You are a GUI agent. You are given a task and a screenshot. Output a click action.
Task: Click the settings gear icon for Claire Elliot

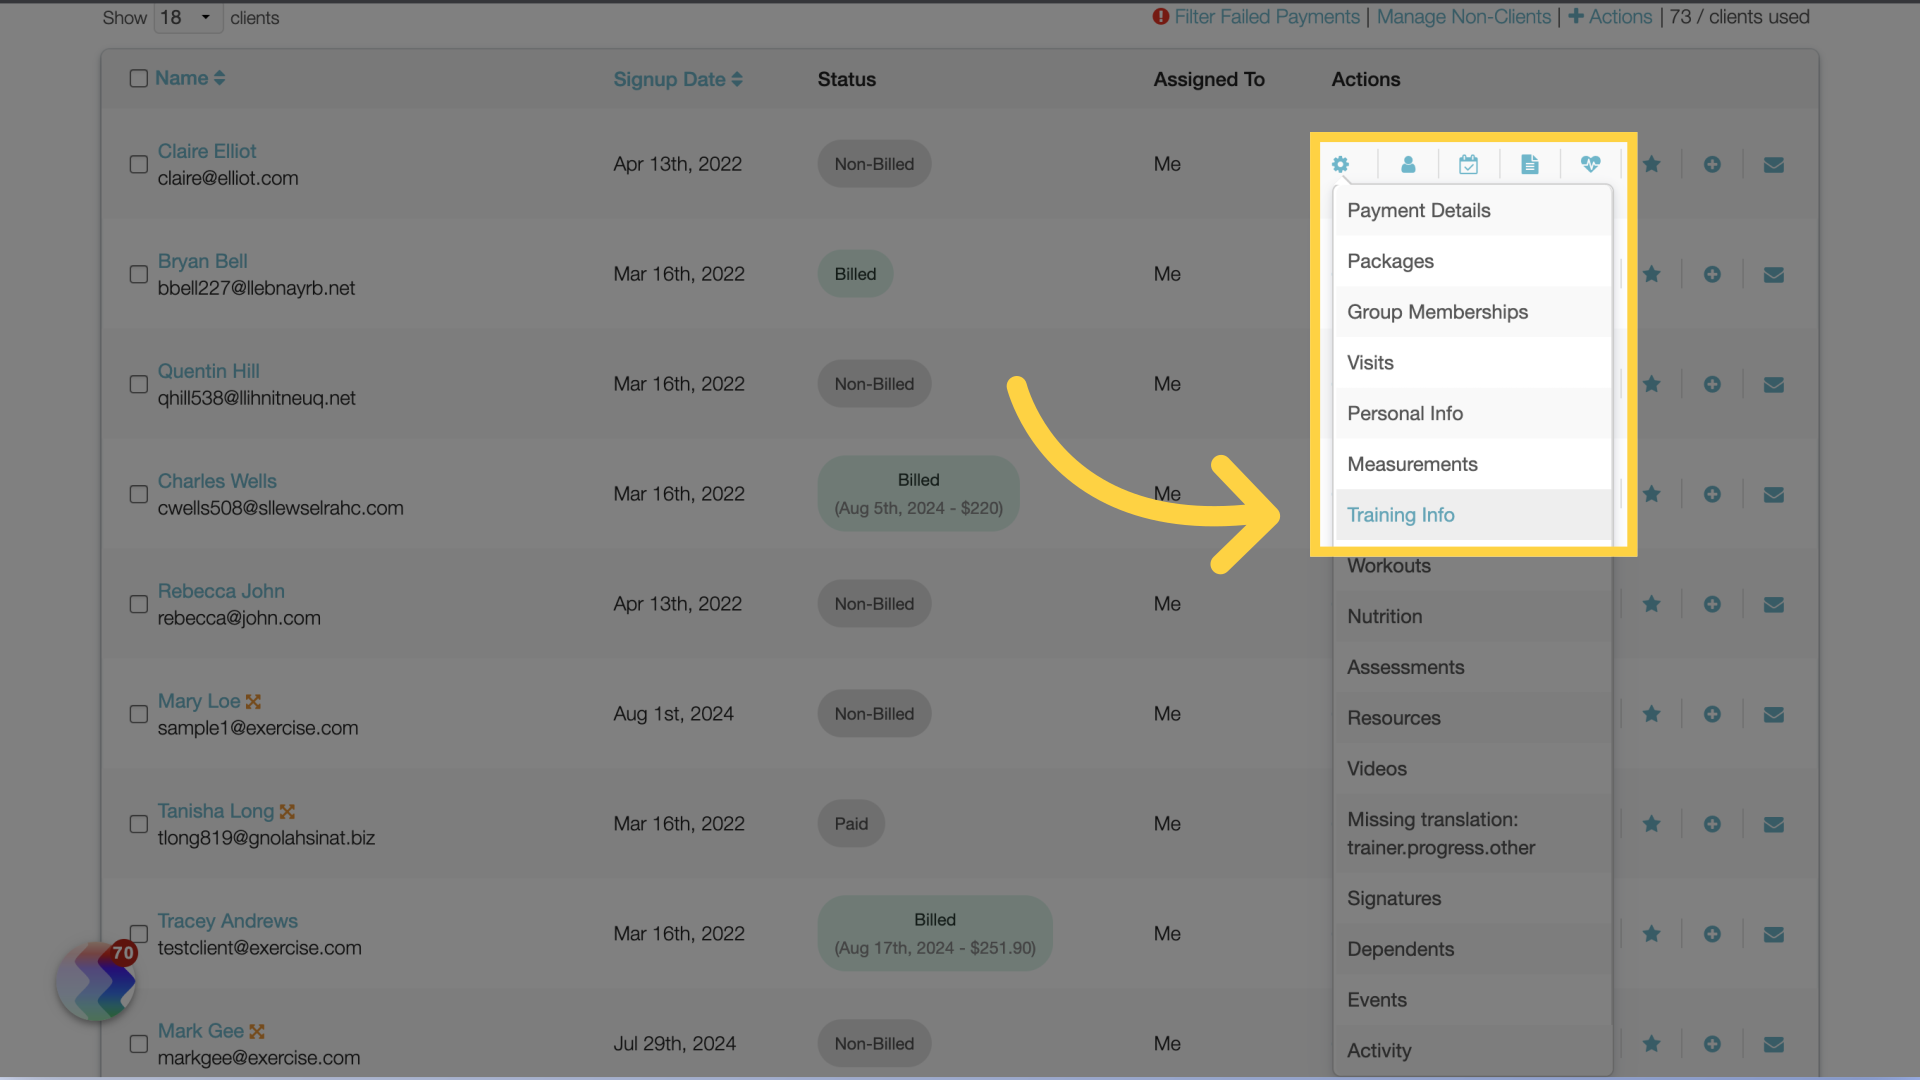pos(1340,162)
